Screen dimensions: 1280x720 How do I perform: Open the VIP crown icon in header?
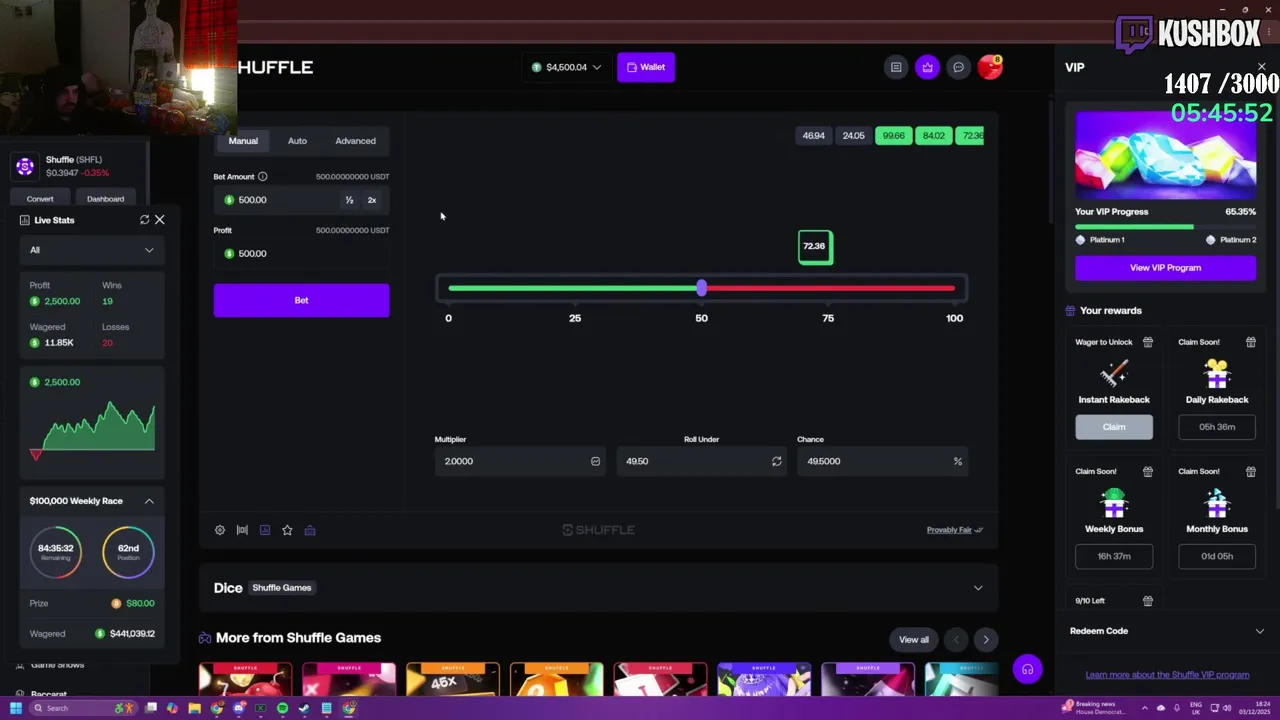point(928,67)
